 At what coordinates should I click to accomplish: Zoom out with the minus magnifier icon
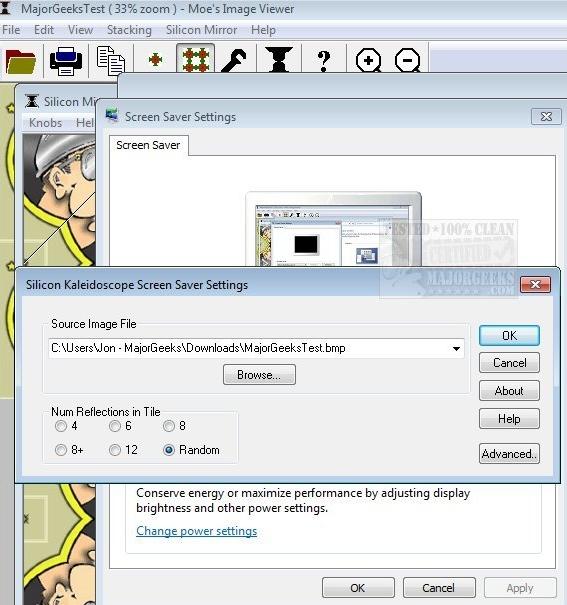408,60
